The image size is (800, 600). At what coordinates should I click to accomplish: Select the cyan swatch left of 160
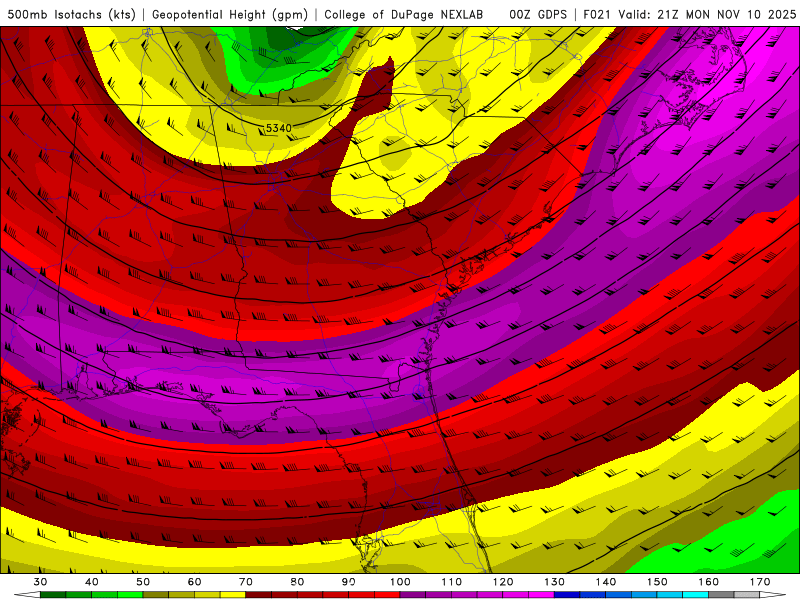coord(695,595)
